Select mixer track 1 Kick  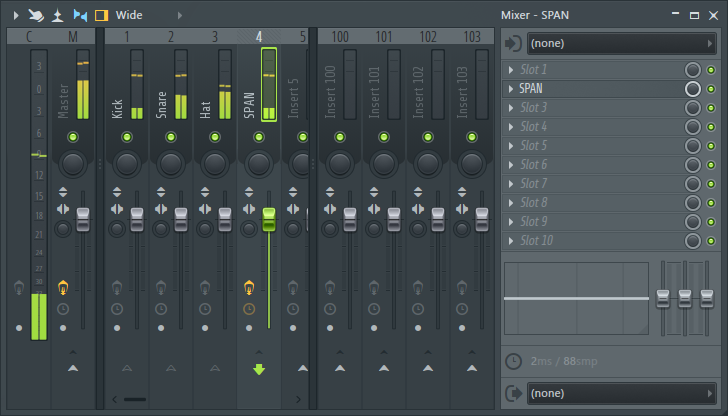(126, 37)
